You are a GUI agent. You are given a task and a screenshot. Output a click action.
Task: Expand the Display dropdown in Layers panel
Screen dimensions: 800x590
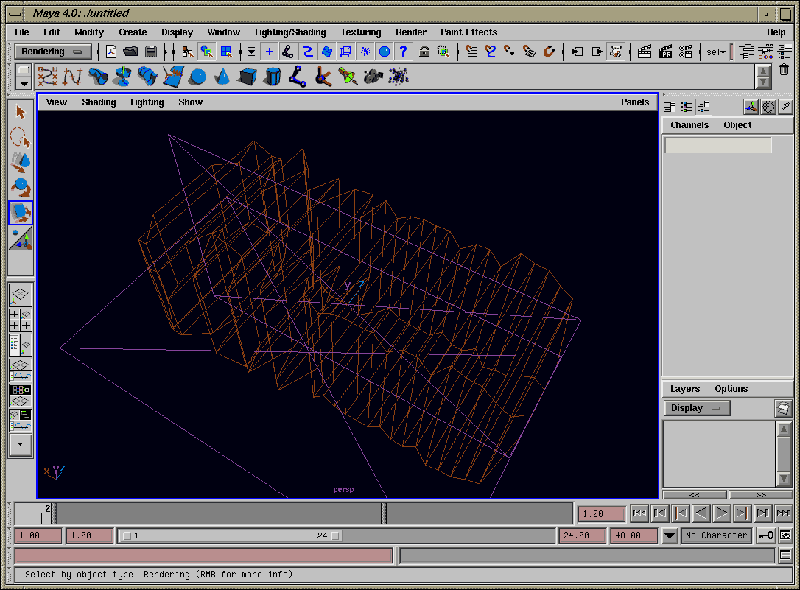click(697, 408)
